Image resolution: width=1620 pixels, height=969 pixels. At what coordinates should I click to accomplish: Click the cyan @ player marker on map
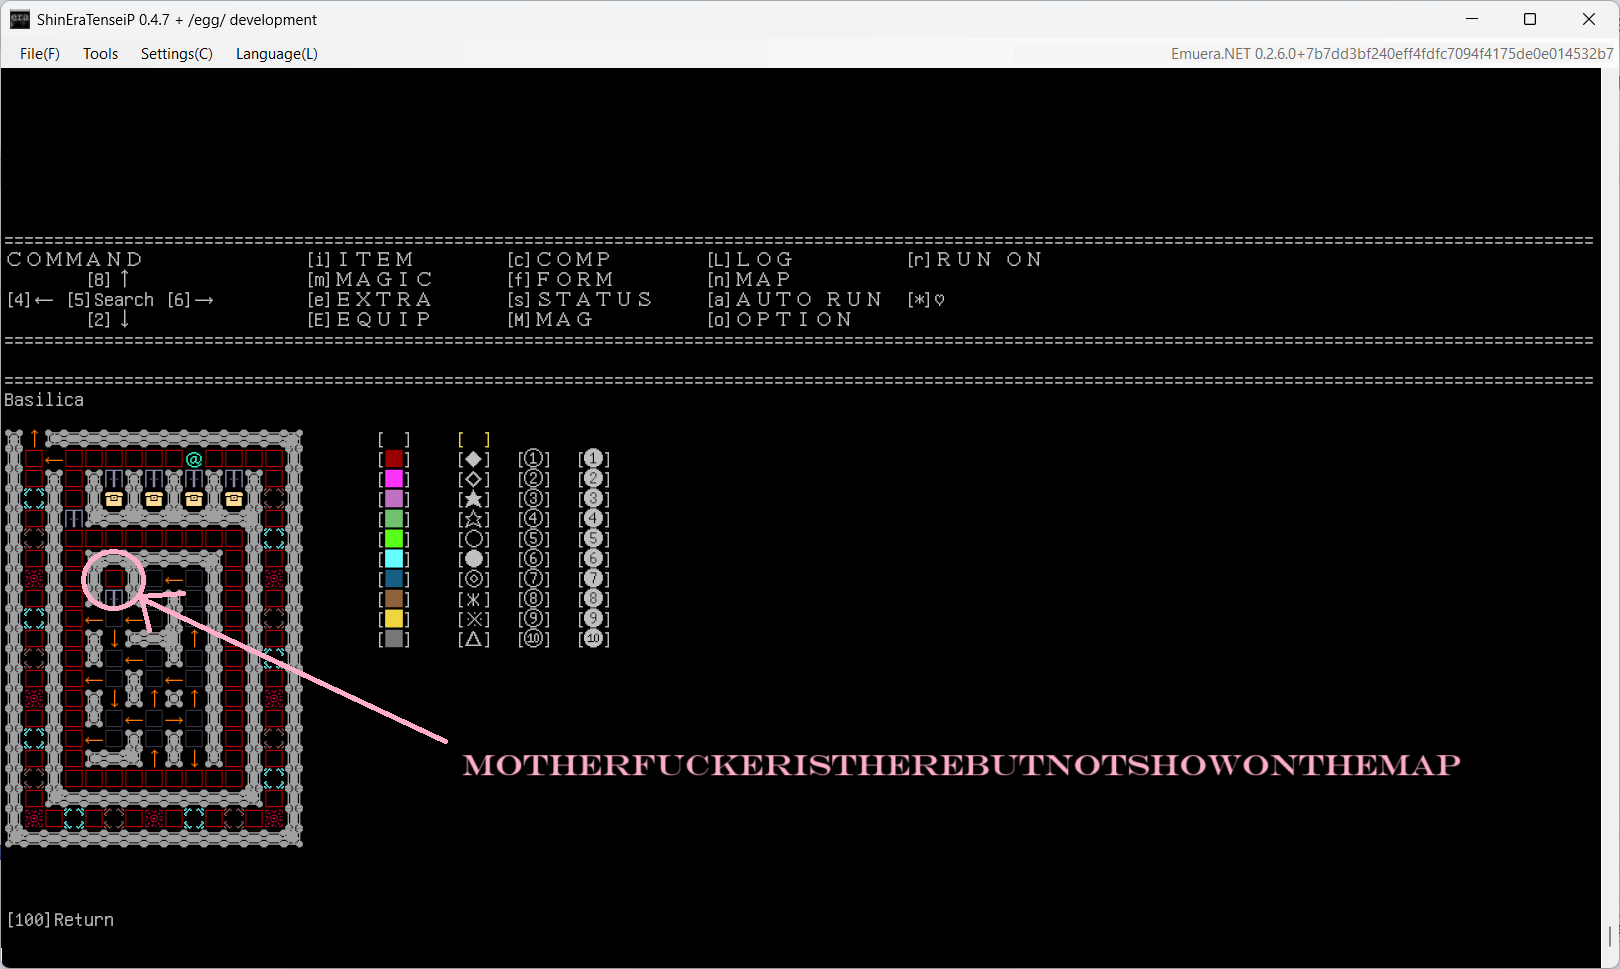click(x=194, y=459)
